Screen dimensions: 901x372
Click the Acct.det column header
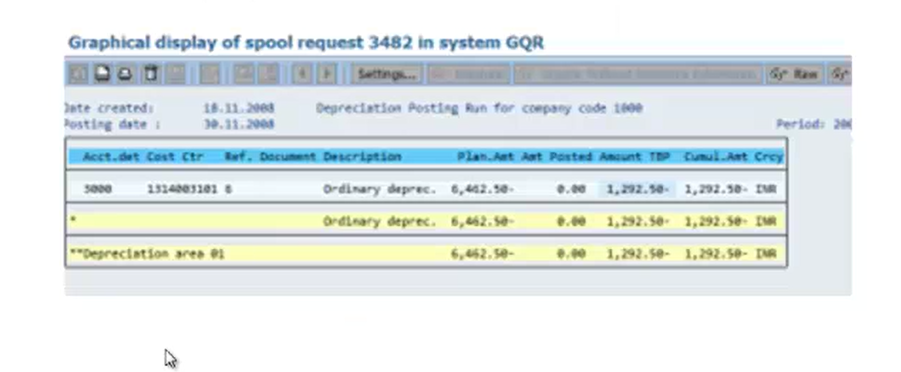tap(111, 156)
